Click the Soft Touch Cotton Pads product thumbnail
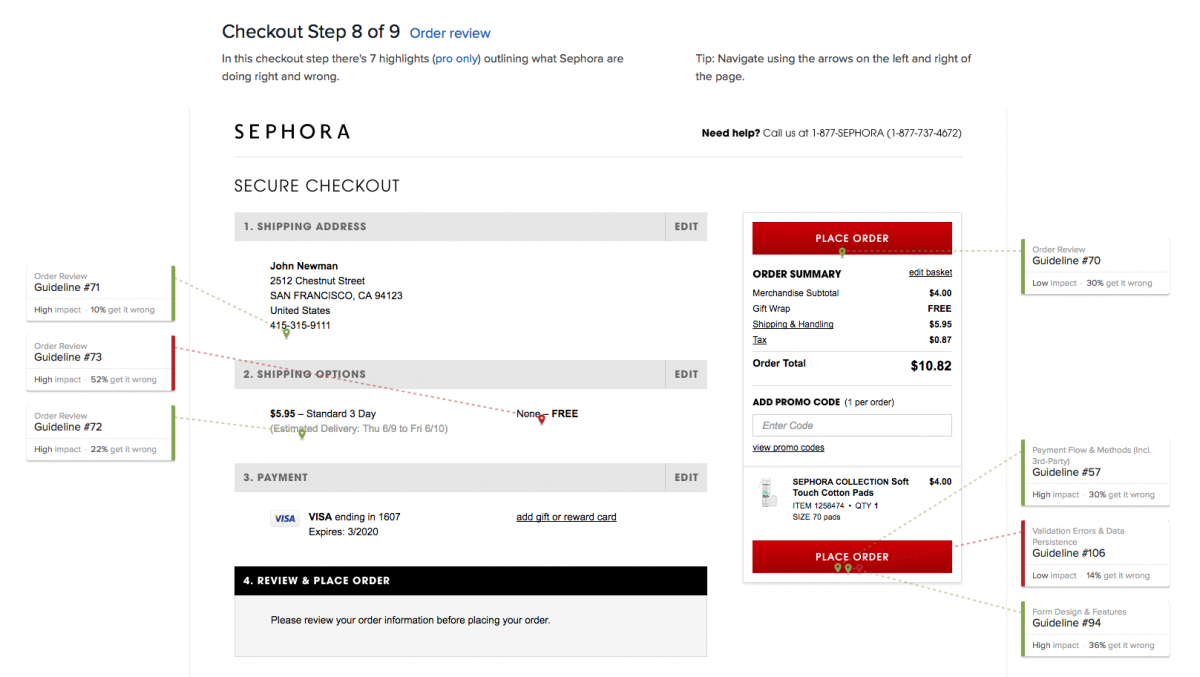Screen dimensions: 1200x677 pos(767,492)
